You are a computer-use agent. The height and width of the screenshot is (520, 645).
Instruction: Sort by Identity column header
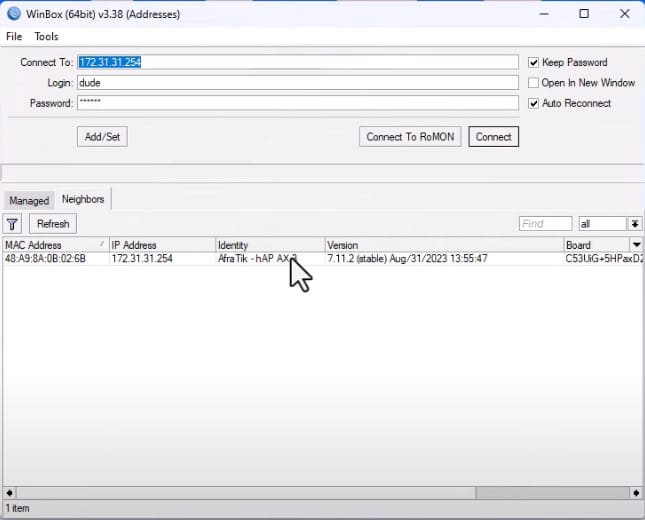click(270, 245)
